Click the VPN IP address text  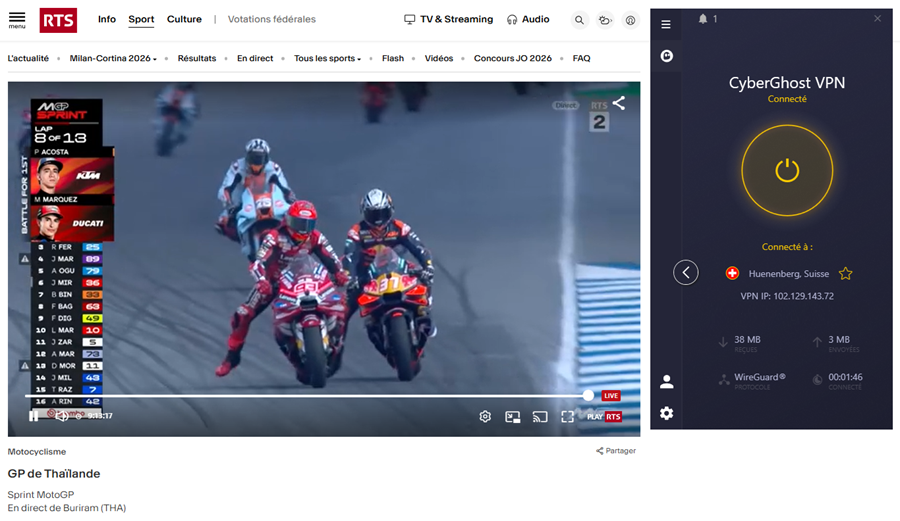(x=787, y=296)
